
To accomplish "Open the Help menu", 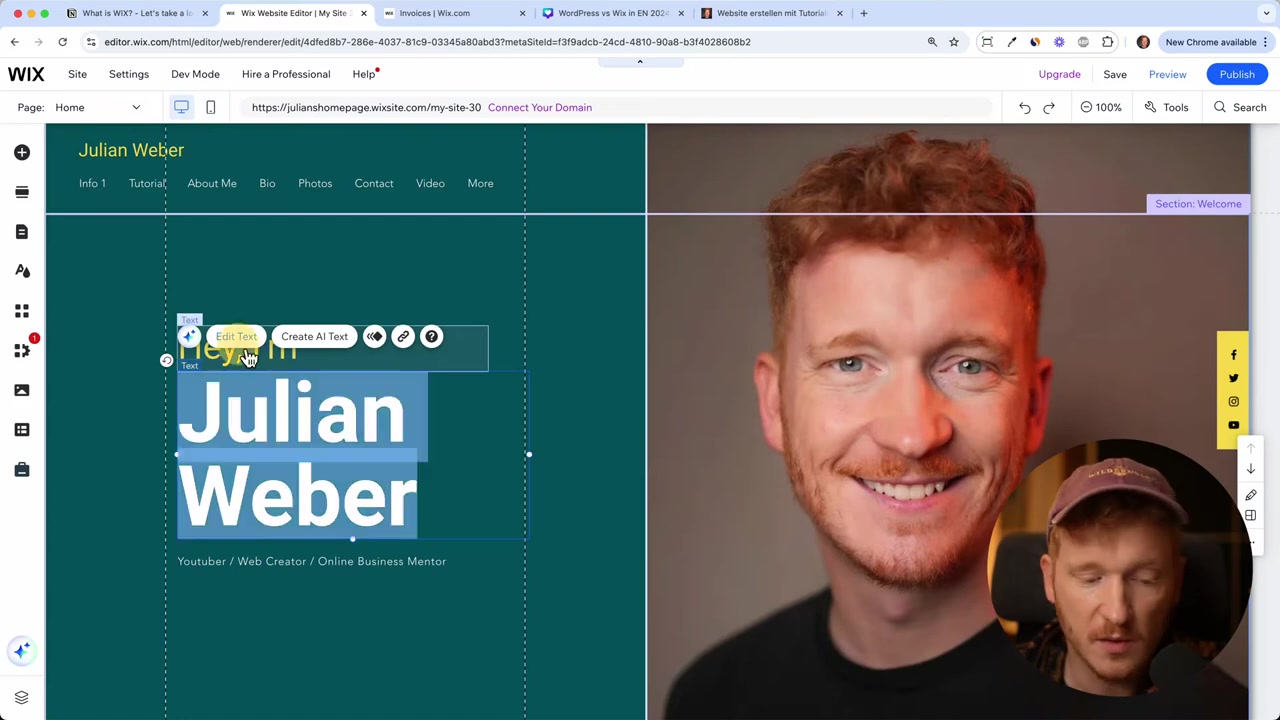I will [364, 74].
